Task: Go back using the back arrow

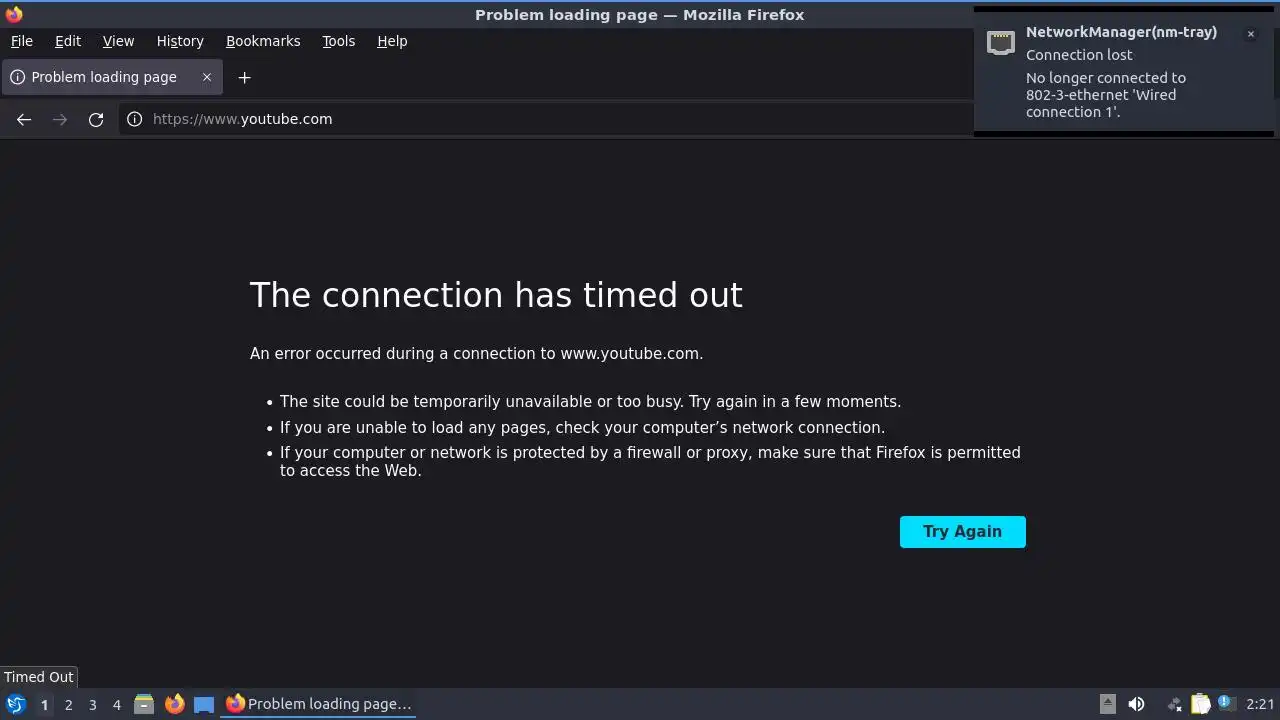Action: pyautogui.click(x=24, y=119)
